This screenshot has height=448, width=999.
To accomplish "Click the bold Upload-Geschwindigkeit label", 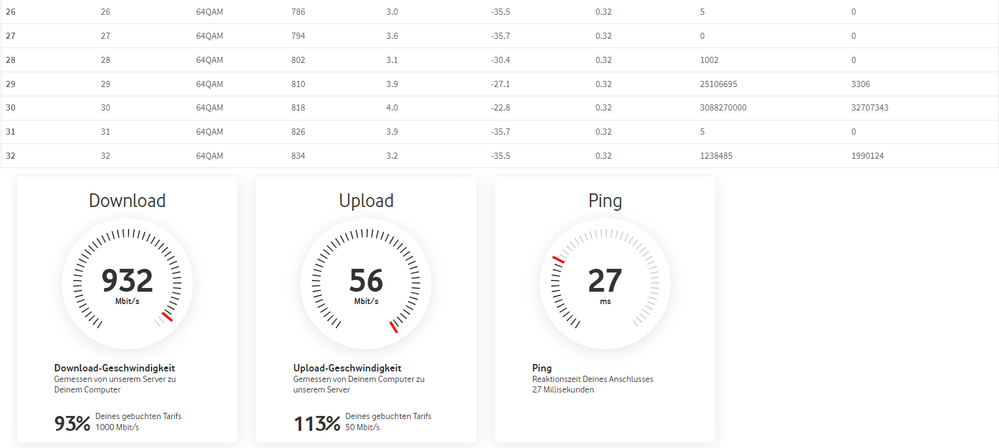I will pyautogui.click(x=347, y=368).
